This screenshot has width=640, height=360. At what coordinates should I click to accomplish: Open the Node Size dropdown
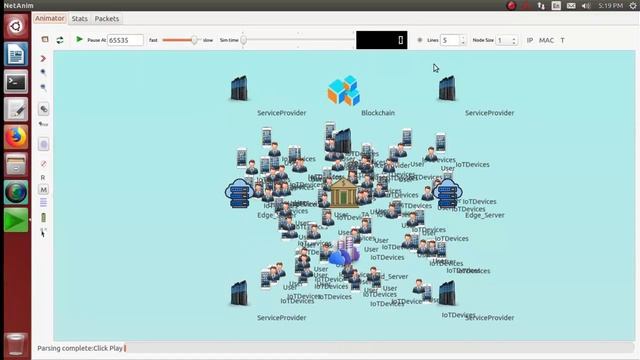pos(507,40)
